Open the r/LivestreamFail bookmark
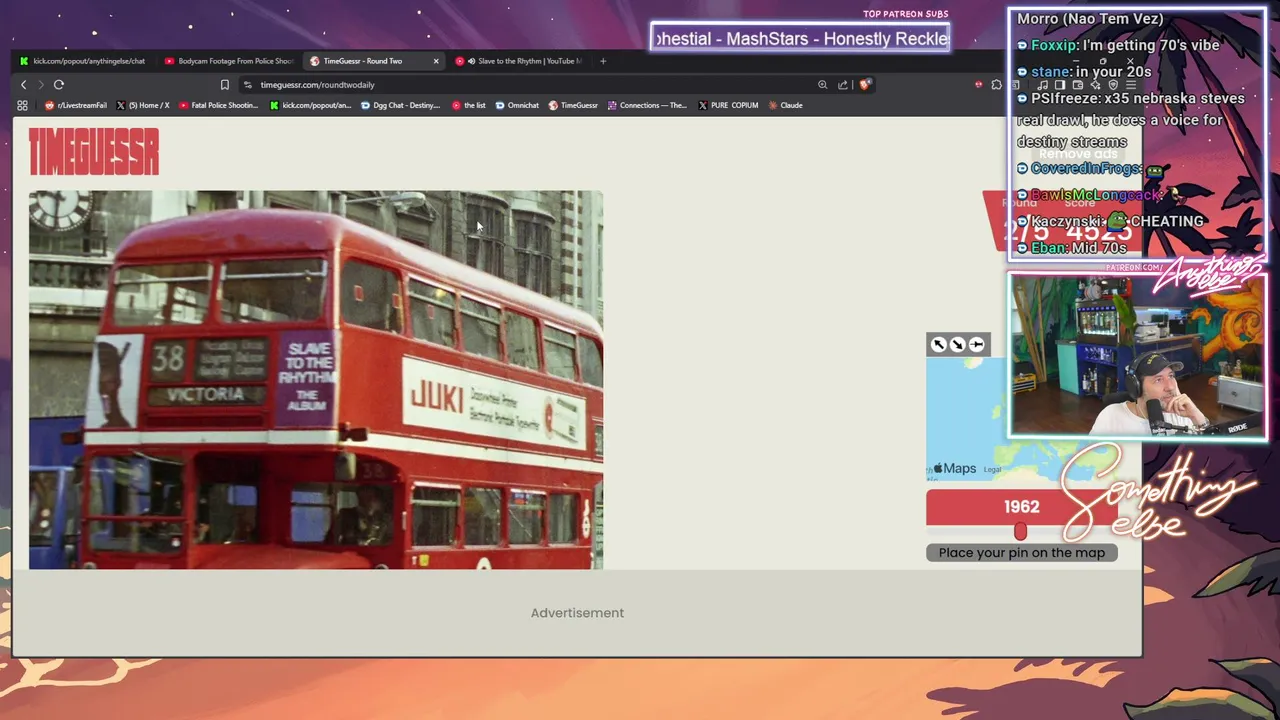This screenshot has height=720, width=1280. click(x=76, y=105)
